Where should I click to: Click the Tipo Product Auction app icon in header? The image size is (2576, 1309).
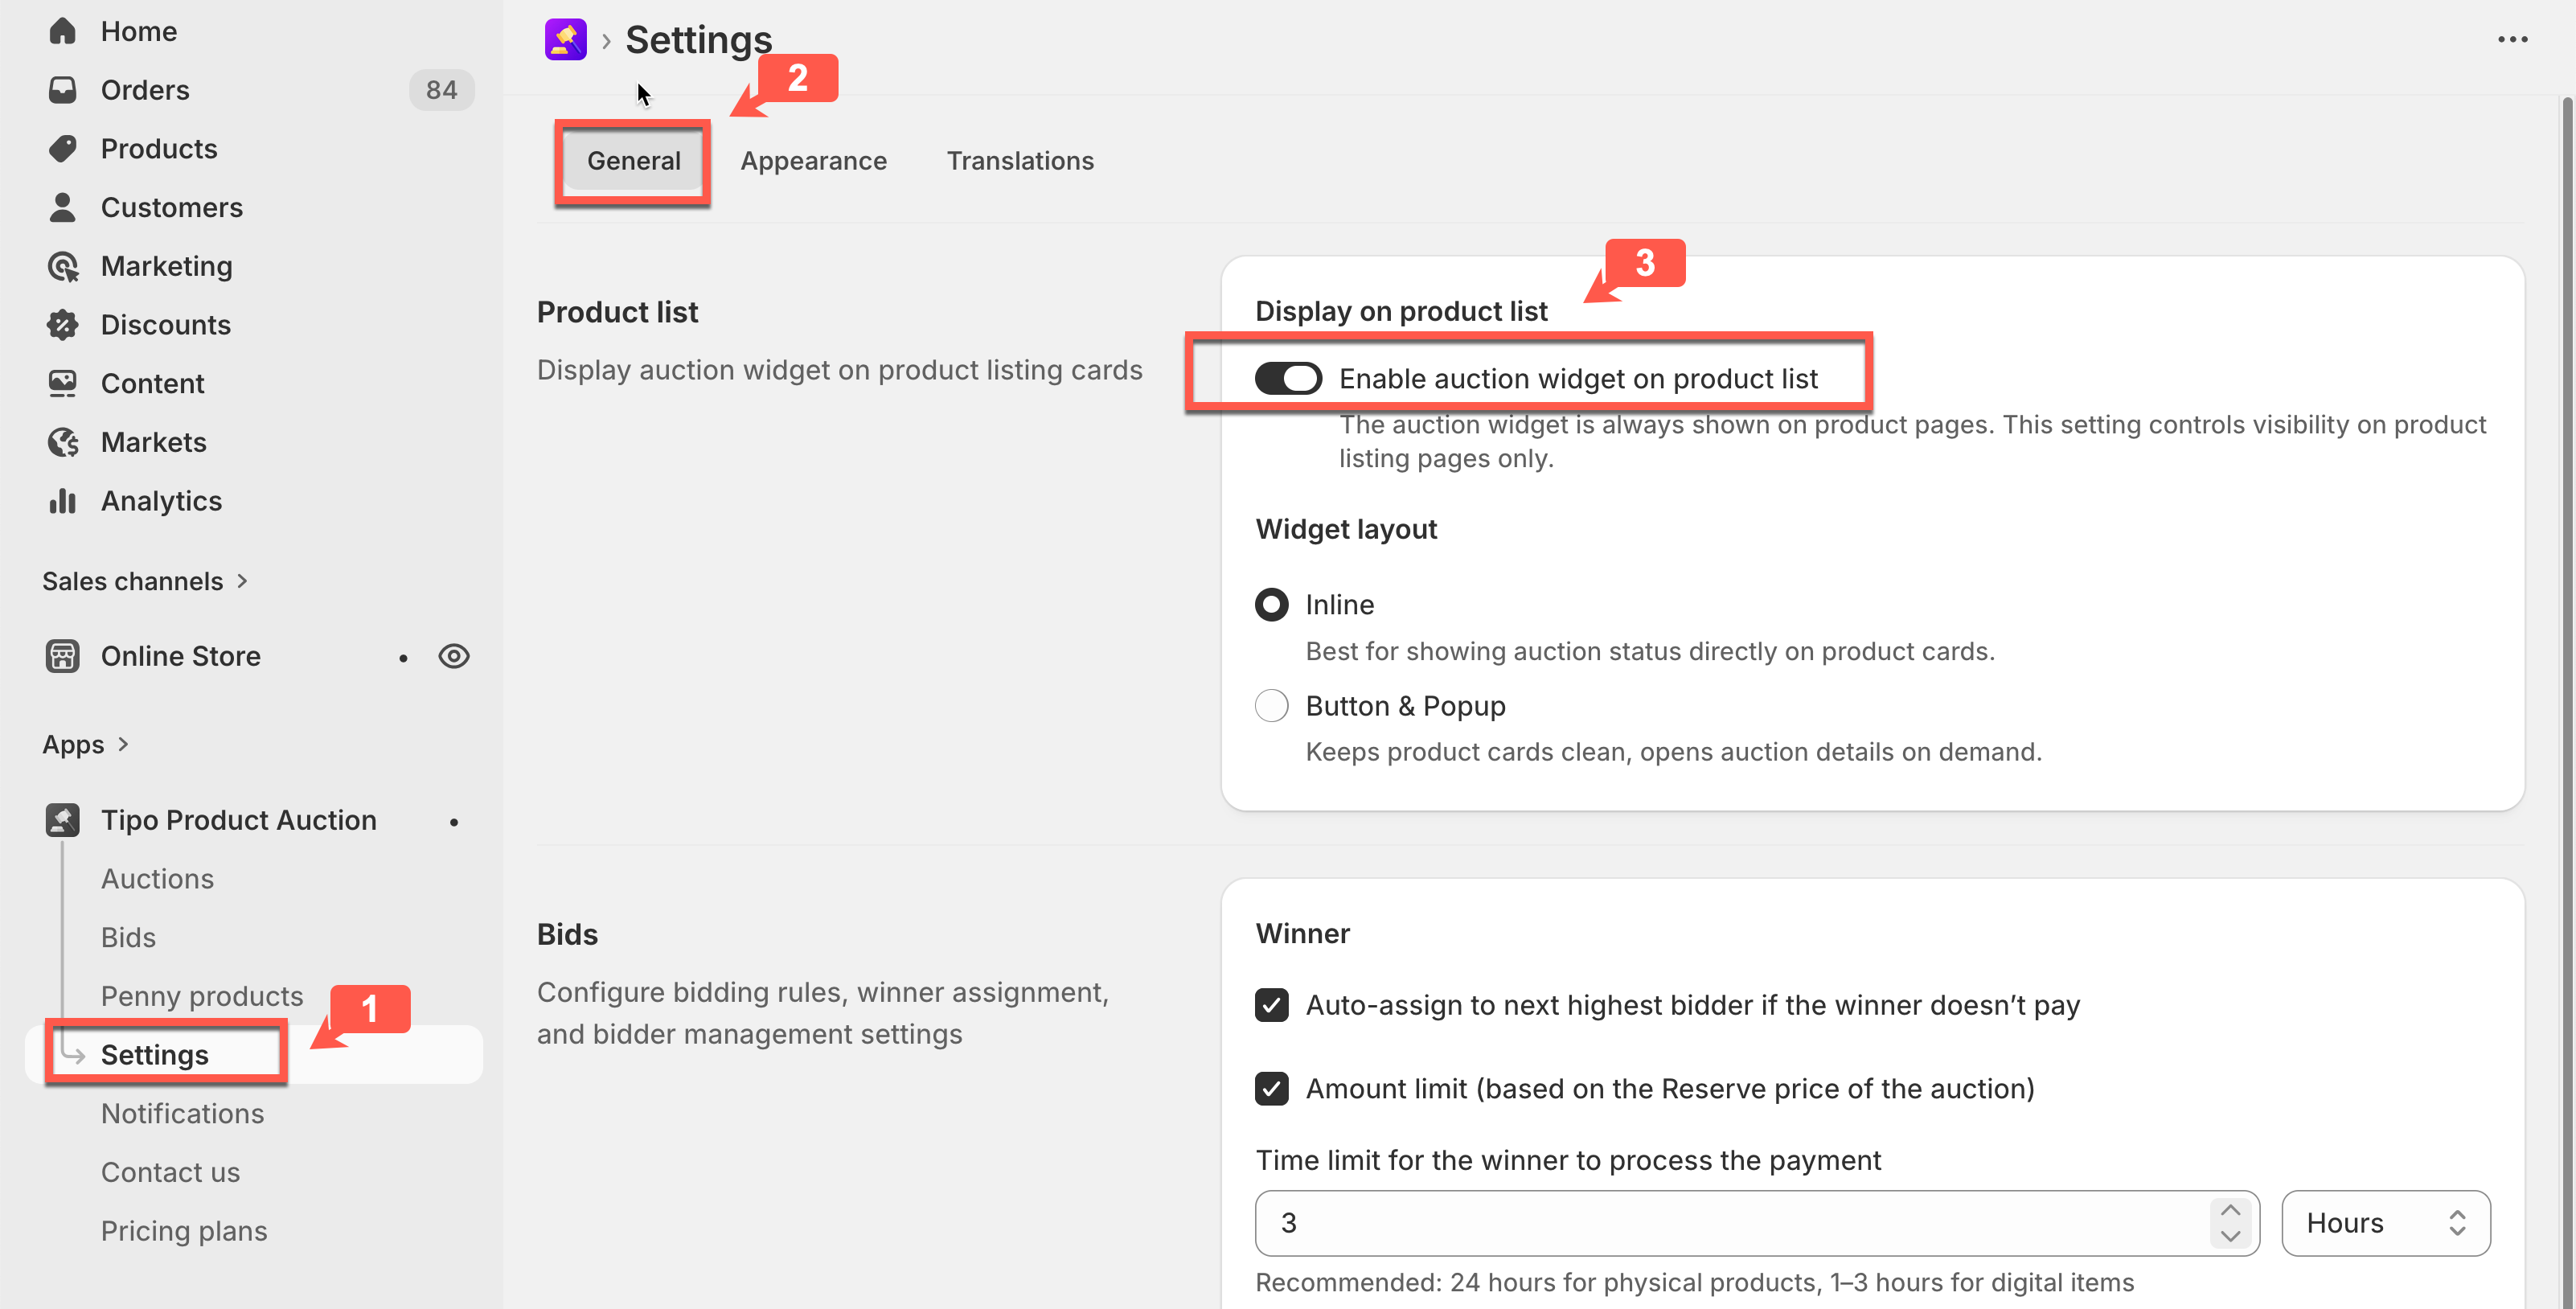point(565,40)
